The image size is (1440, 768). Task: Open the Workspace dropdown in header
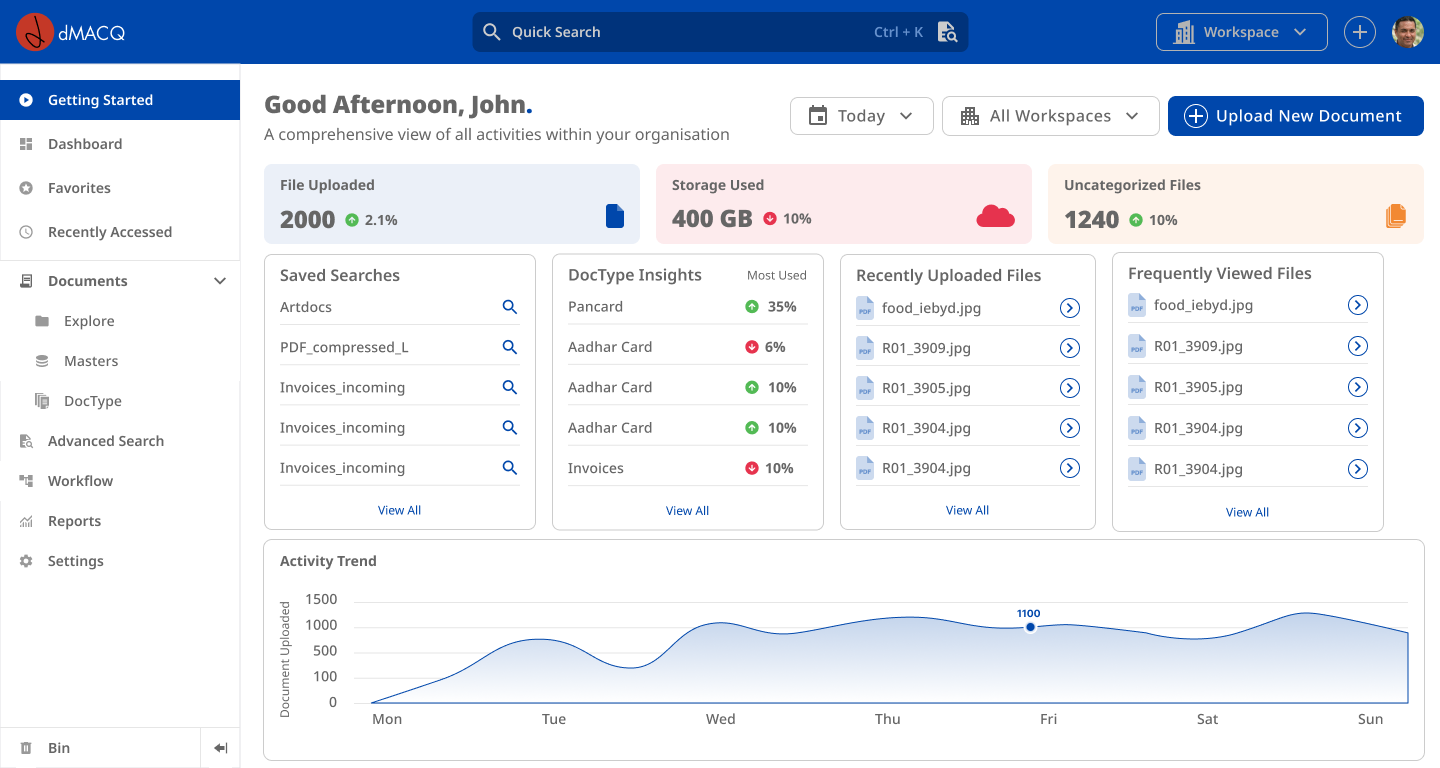click(1241, 32)
